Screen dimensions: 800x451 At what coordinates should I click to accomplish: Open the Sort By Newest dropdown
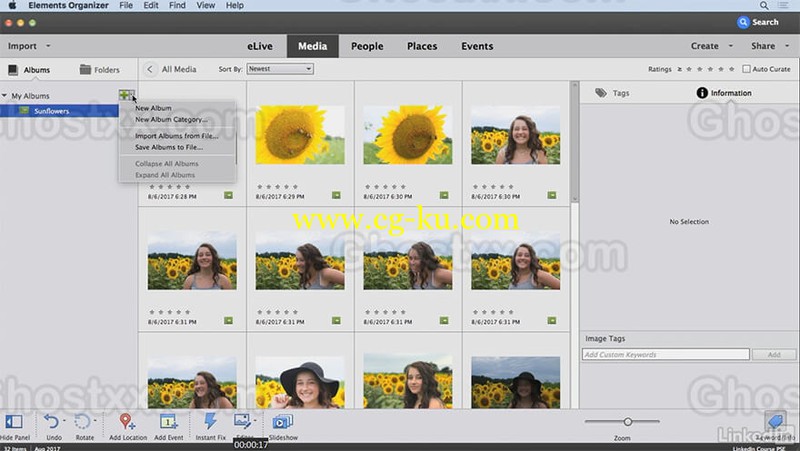click(x=280, y=69)
